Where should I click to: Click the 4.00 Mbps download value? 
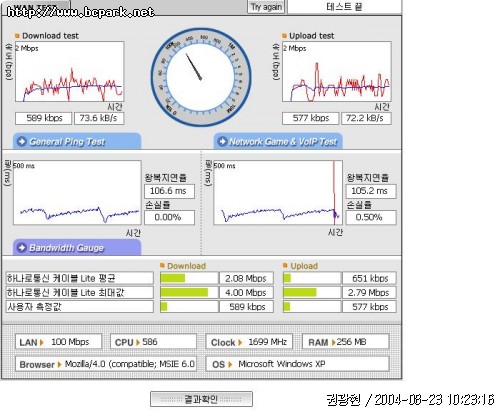pos(246,293)
